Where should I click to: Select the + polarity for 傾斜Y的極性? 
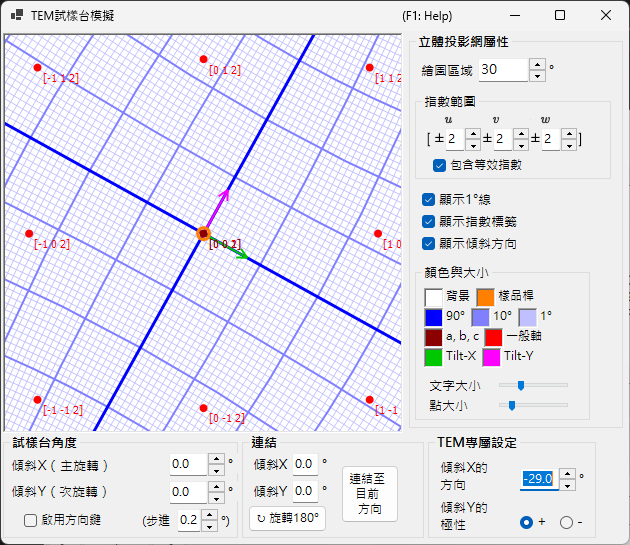[x=526, y=522]
